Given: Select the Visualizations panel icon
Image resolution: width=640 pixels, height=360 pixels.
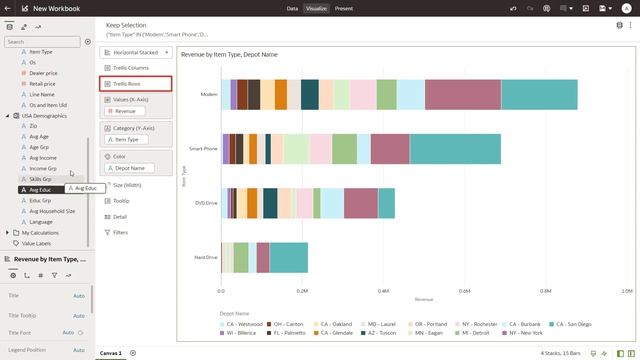Looking at the screenshot, I should click(24, 27).
